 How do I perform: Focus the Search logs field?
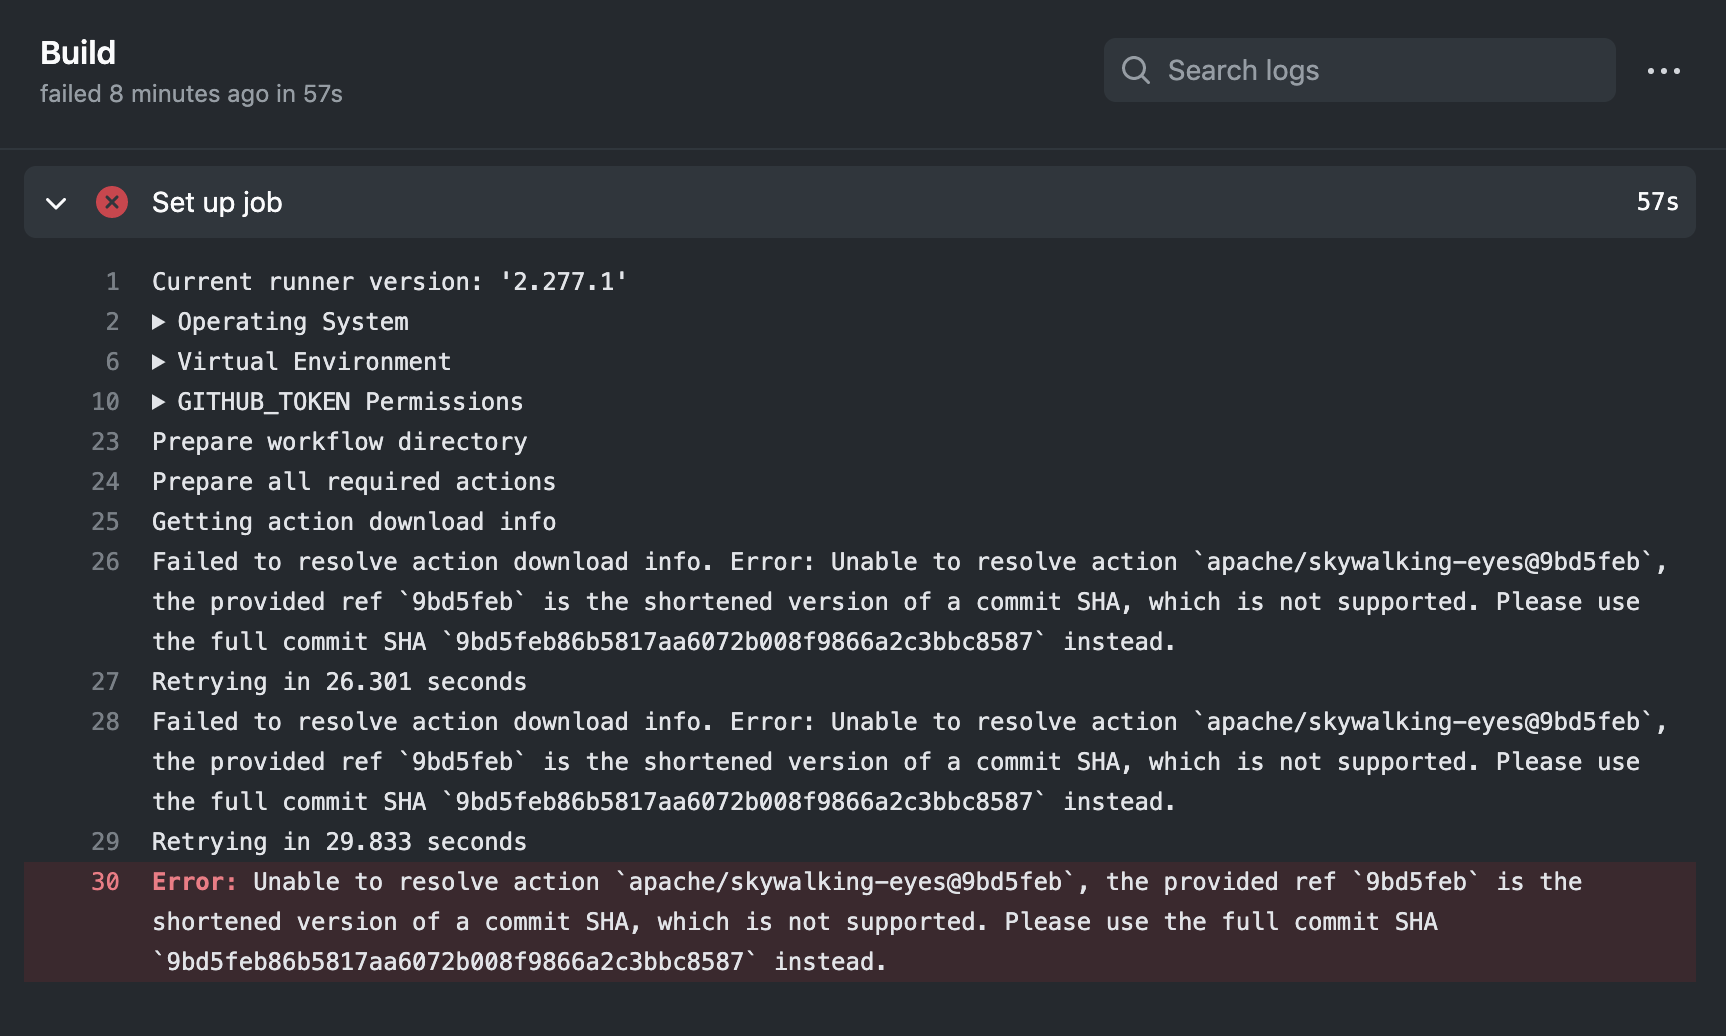(1359, 70)
